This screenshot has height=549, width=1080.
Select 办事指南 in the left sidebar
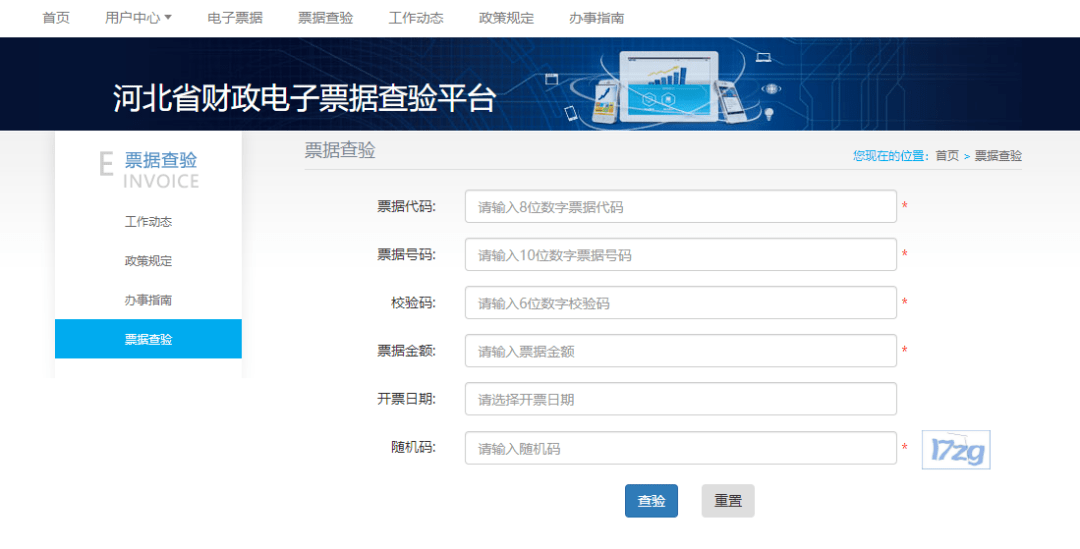click(x=148, y=300)
